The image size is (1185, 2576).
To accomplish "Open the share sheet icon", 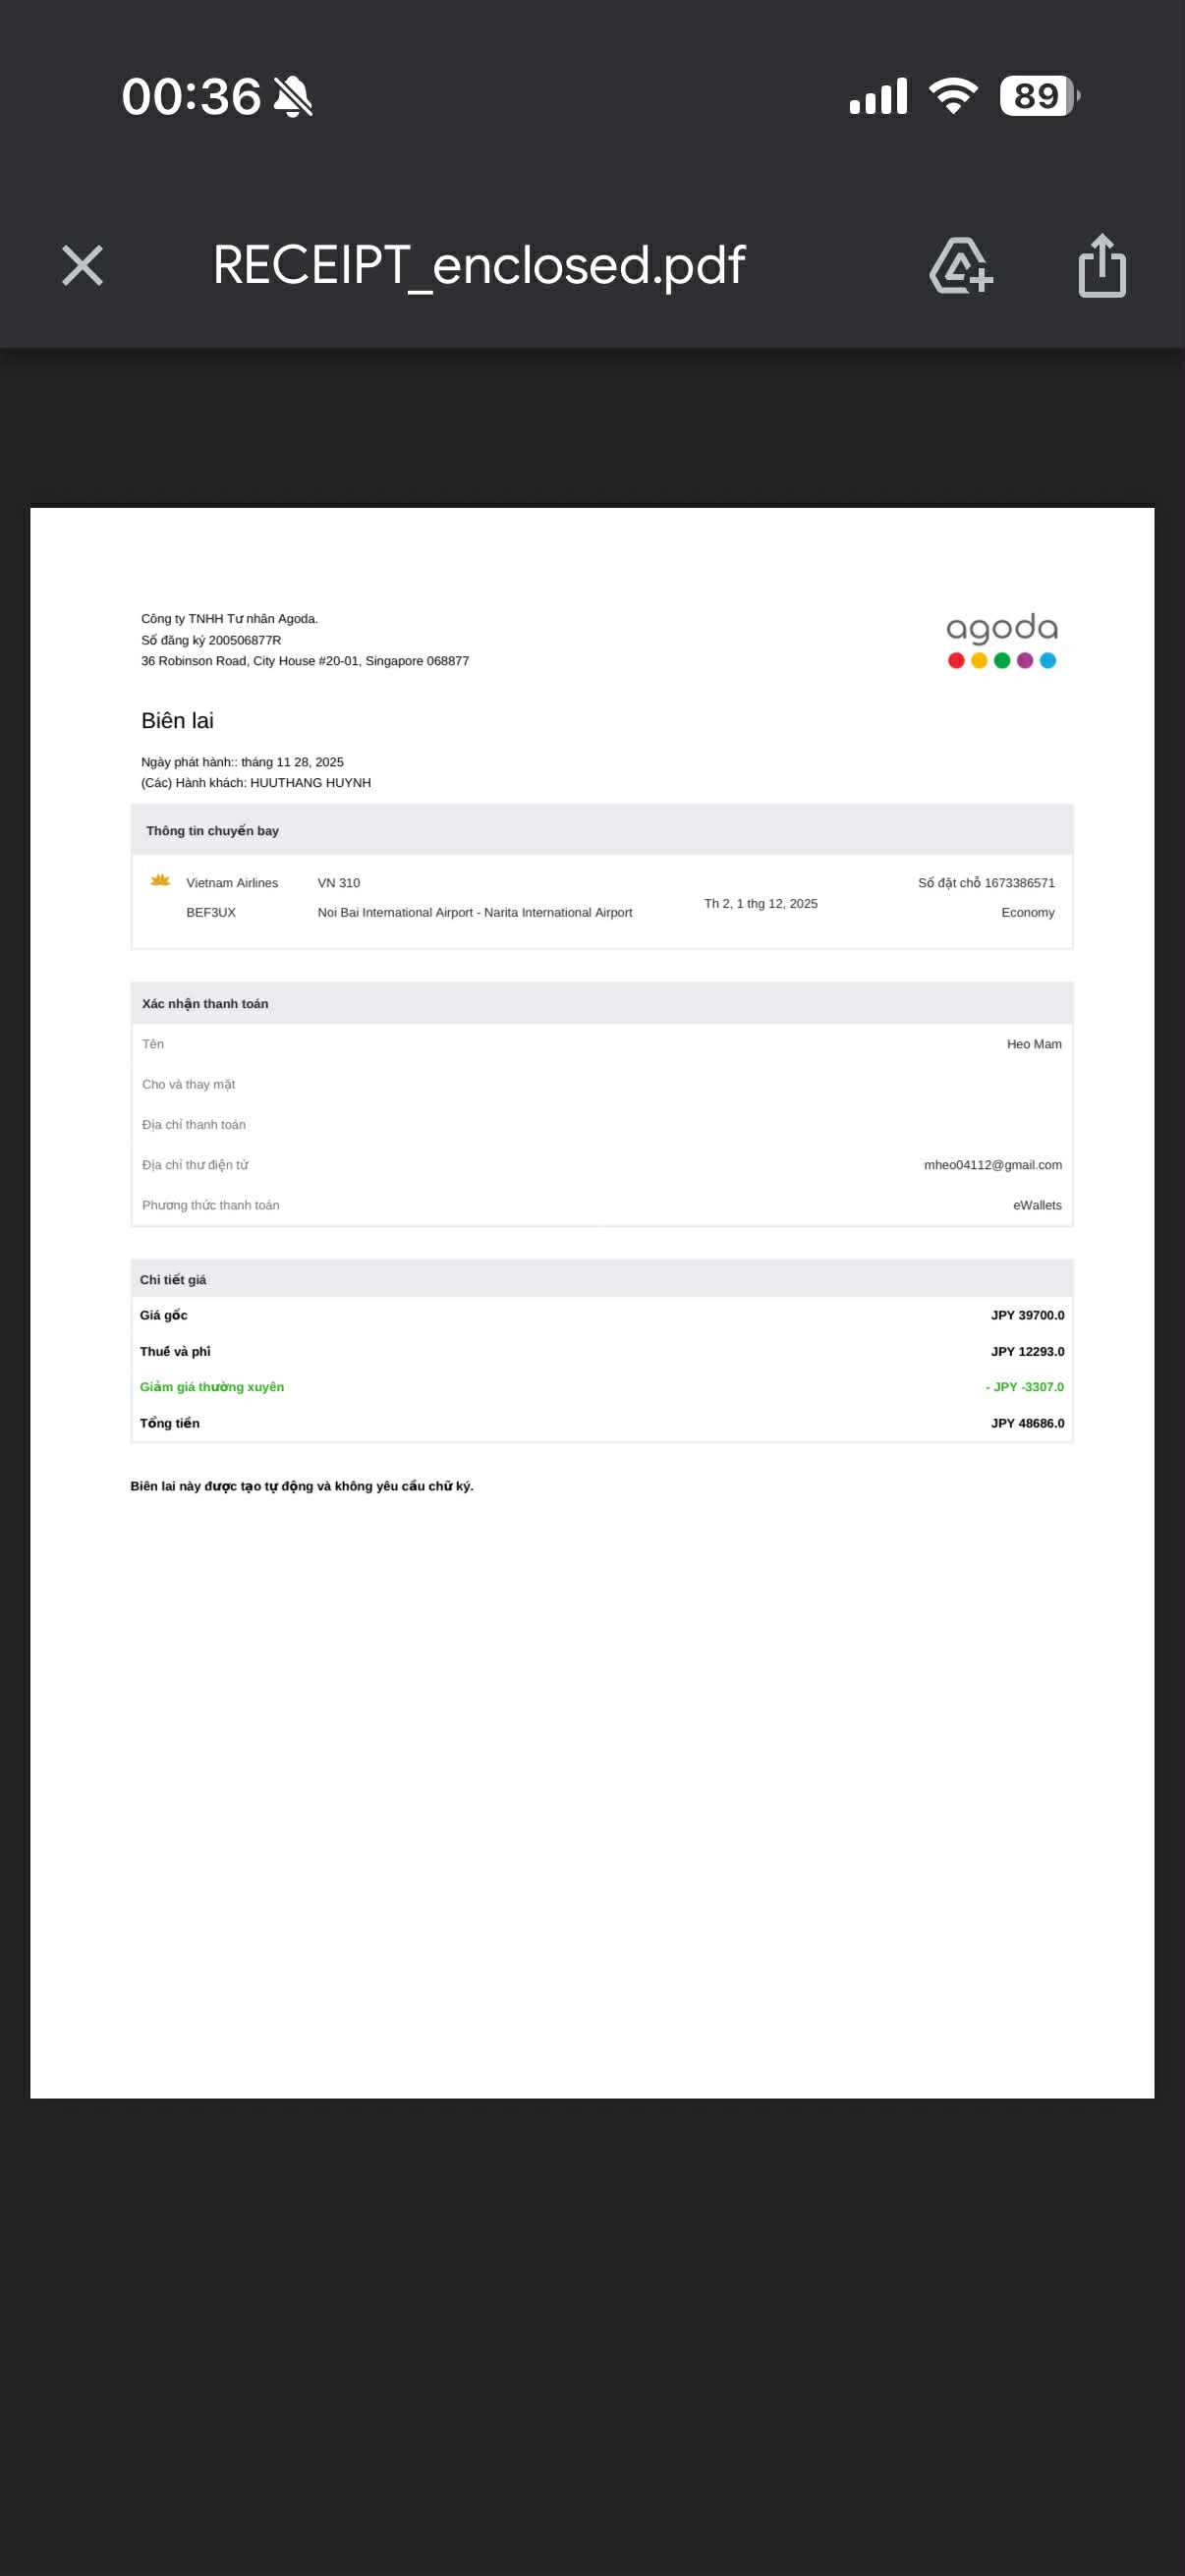I will click(1102, 266).
